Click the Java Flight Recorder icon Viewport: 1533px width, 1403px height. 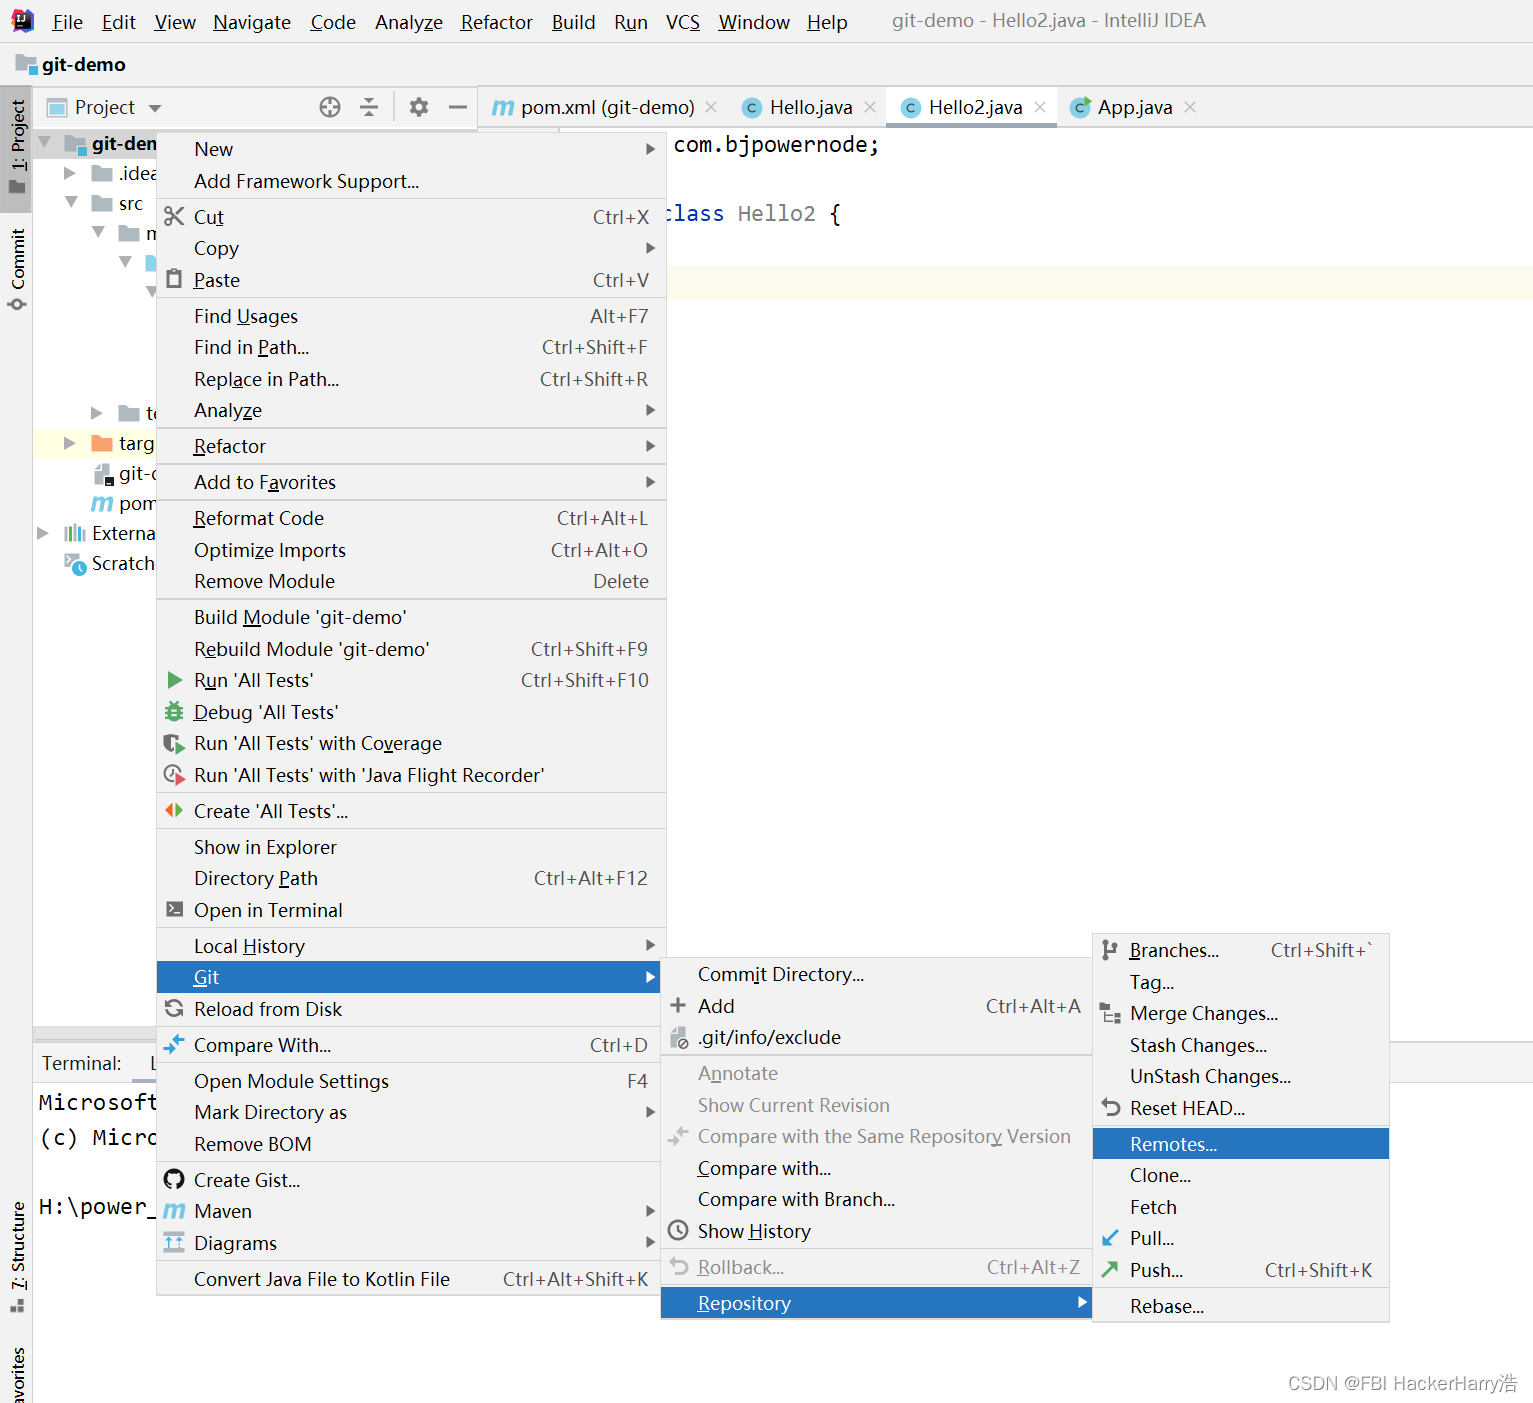(x=174, y=775)
